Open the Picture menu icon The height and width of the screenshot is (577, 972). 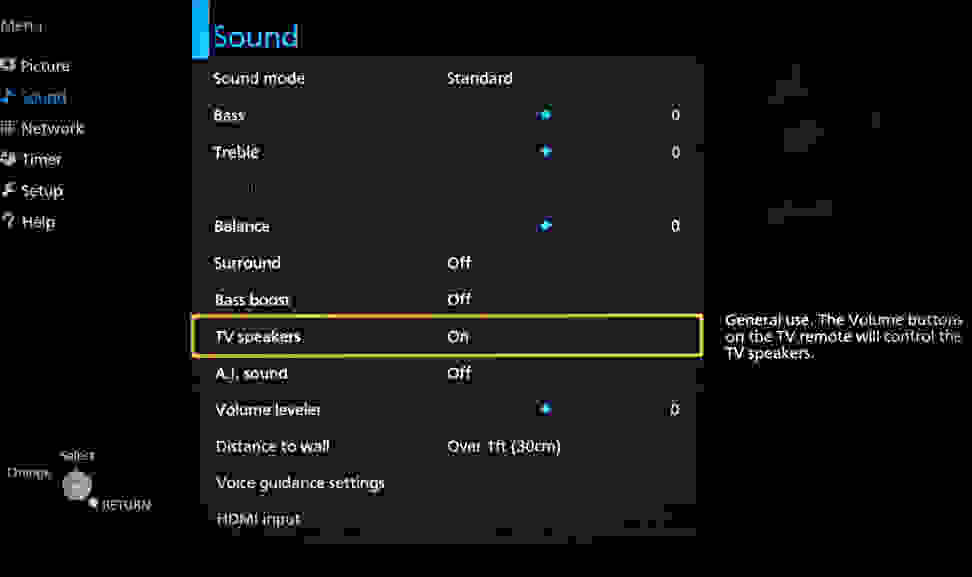pos(8,65)
